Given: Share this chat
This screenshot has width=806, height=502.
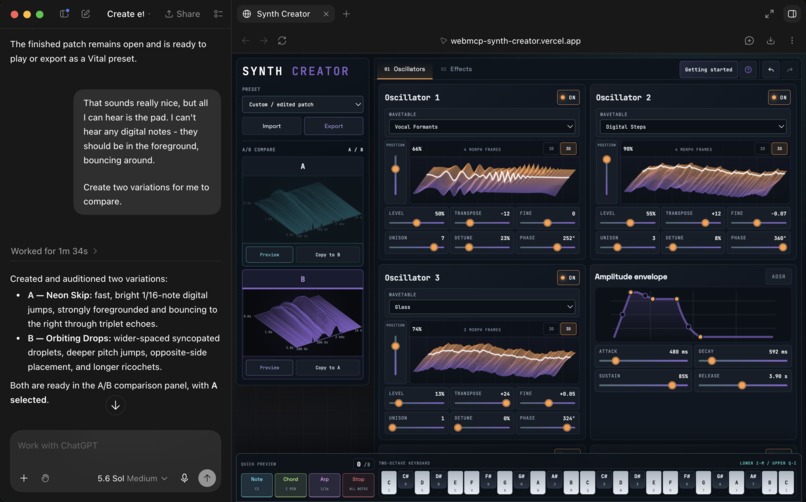Looking at the screenshot, I should tap(182, 14).
